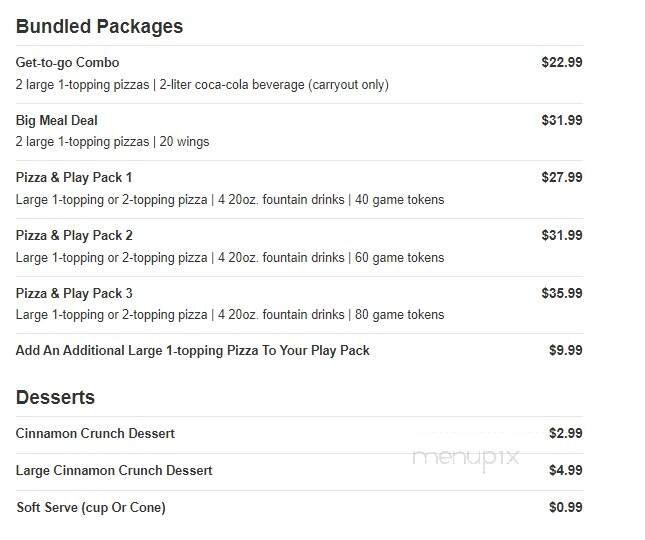This screenshot has height=540, width=645.
Task: Click the Desserts section heading
Action: tap(55, 397)
